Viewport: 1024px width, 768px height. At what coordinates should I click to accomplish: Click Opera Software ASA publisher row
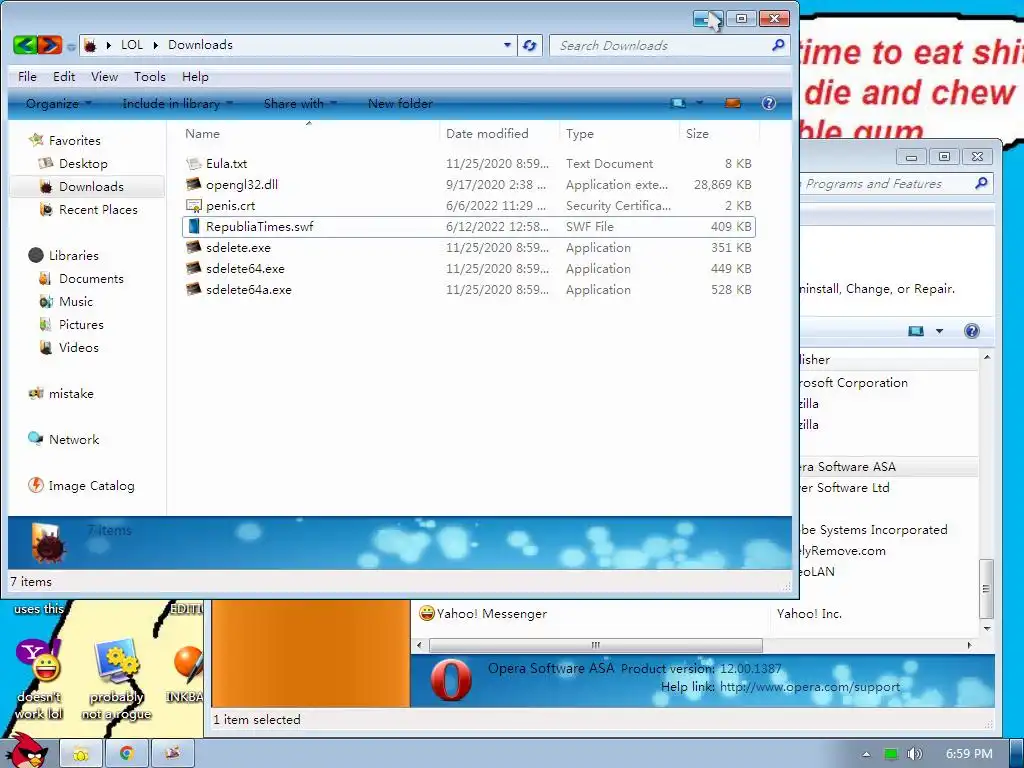[888, 467]
